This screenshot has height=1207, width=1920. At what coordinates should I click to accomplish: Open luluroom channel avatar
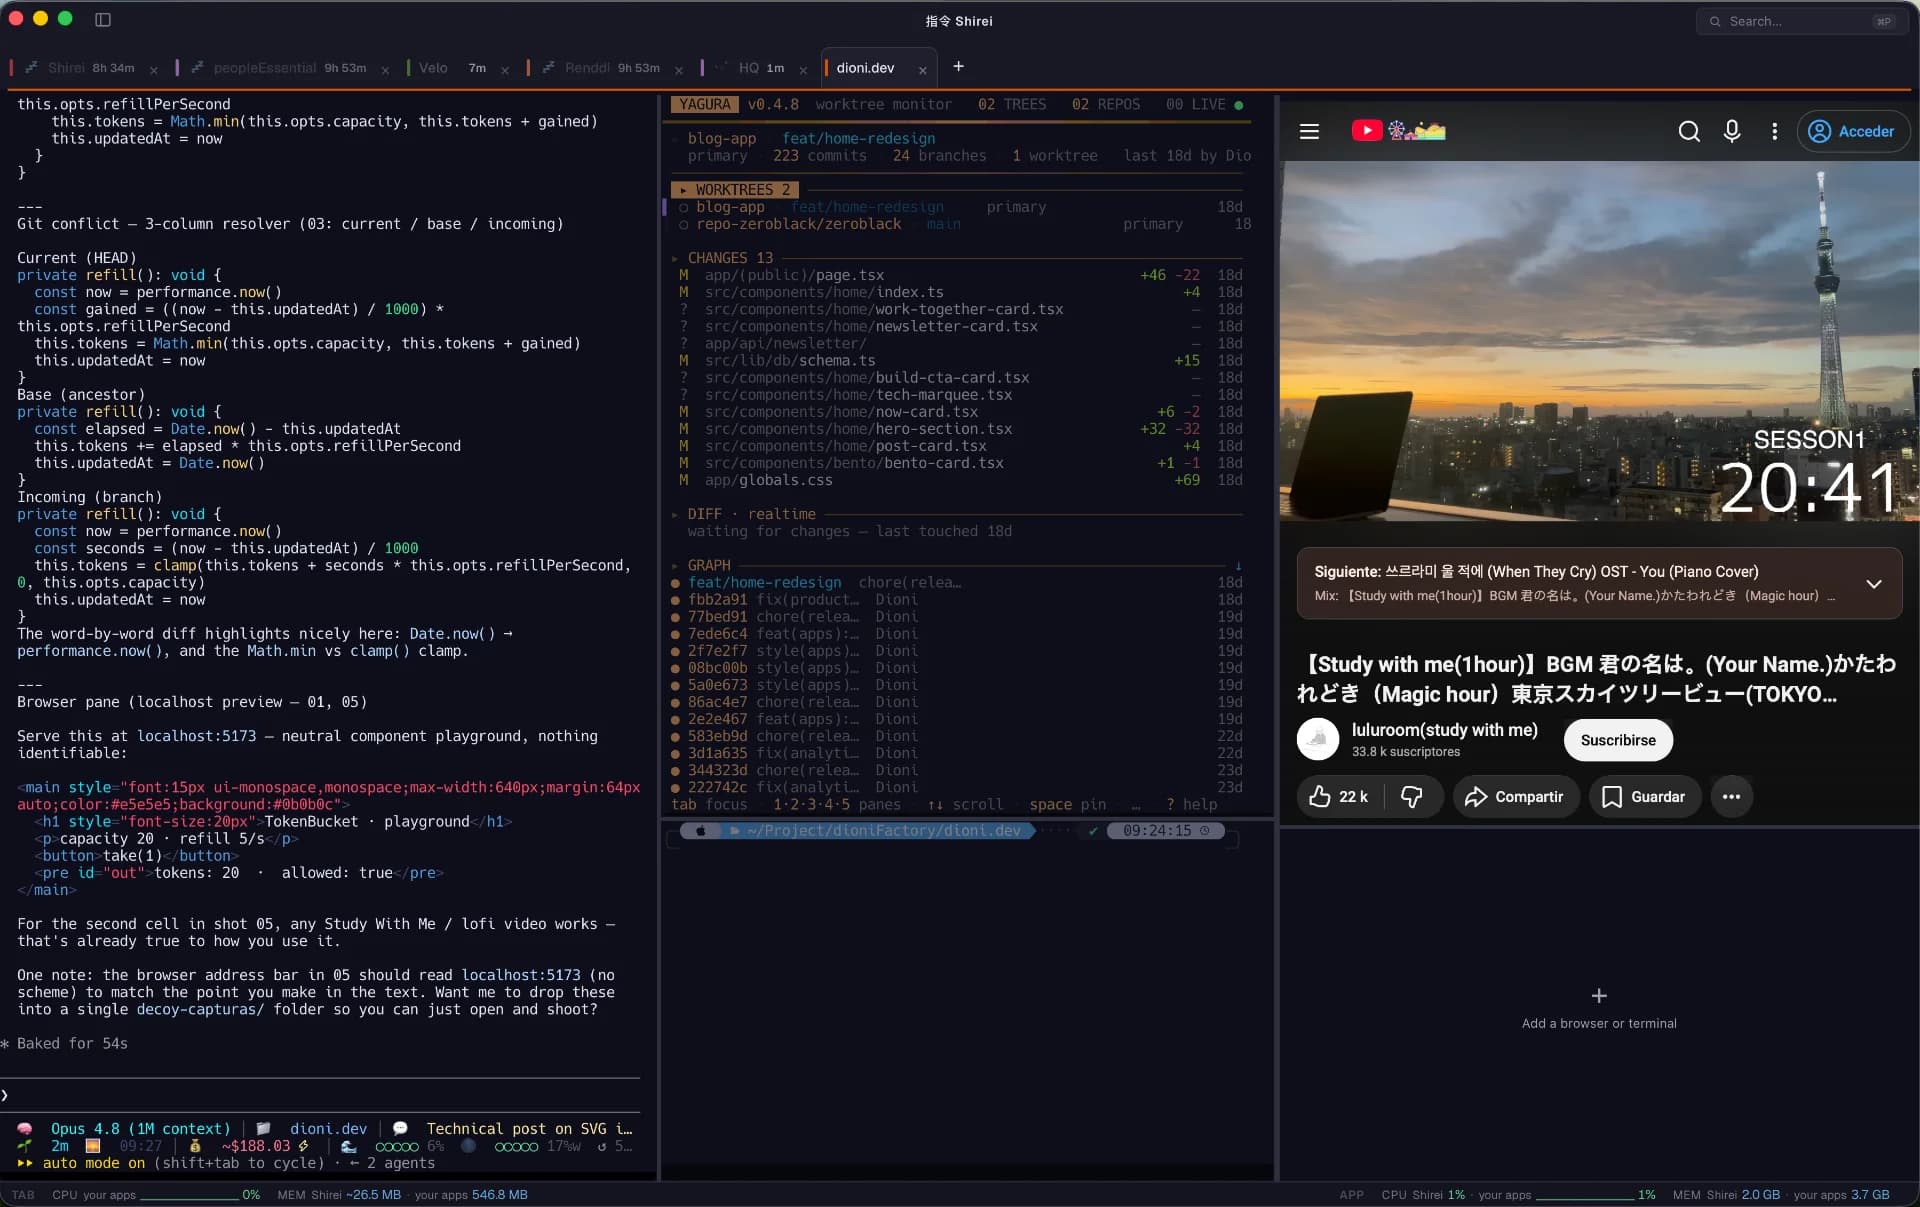pyautogui.click(x=1317, y=739)
